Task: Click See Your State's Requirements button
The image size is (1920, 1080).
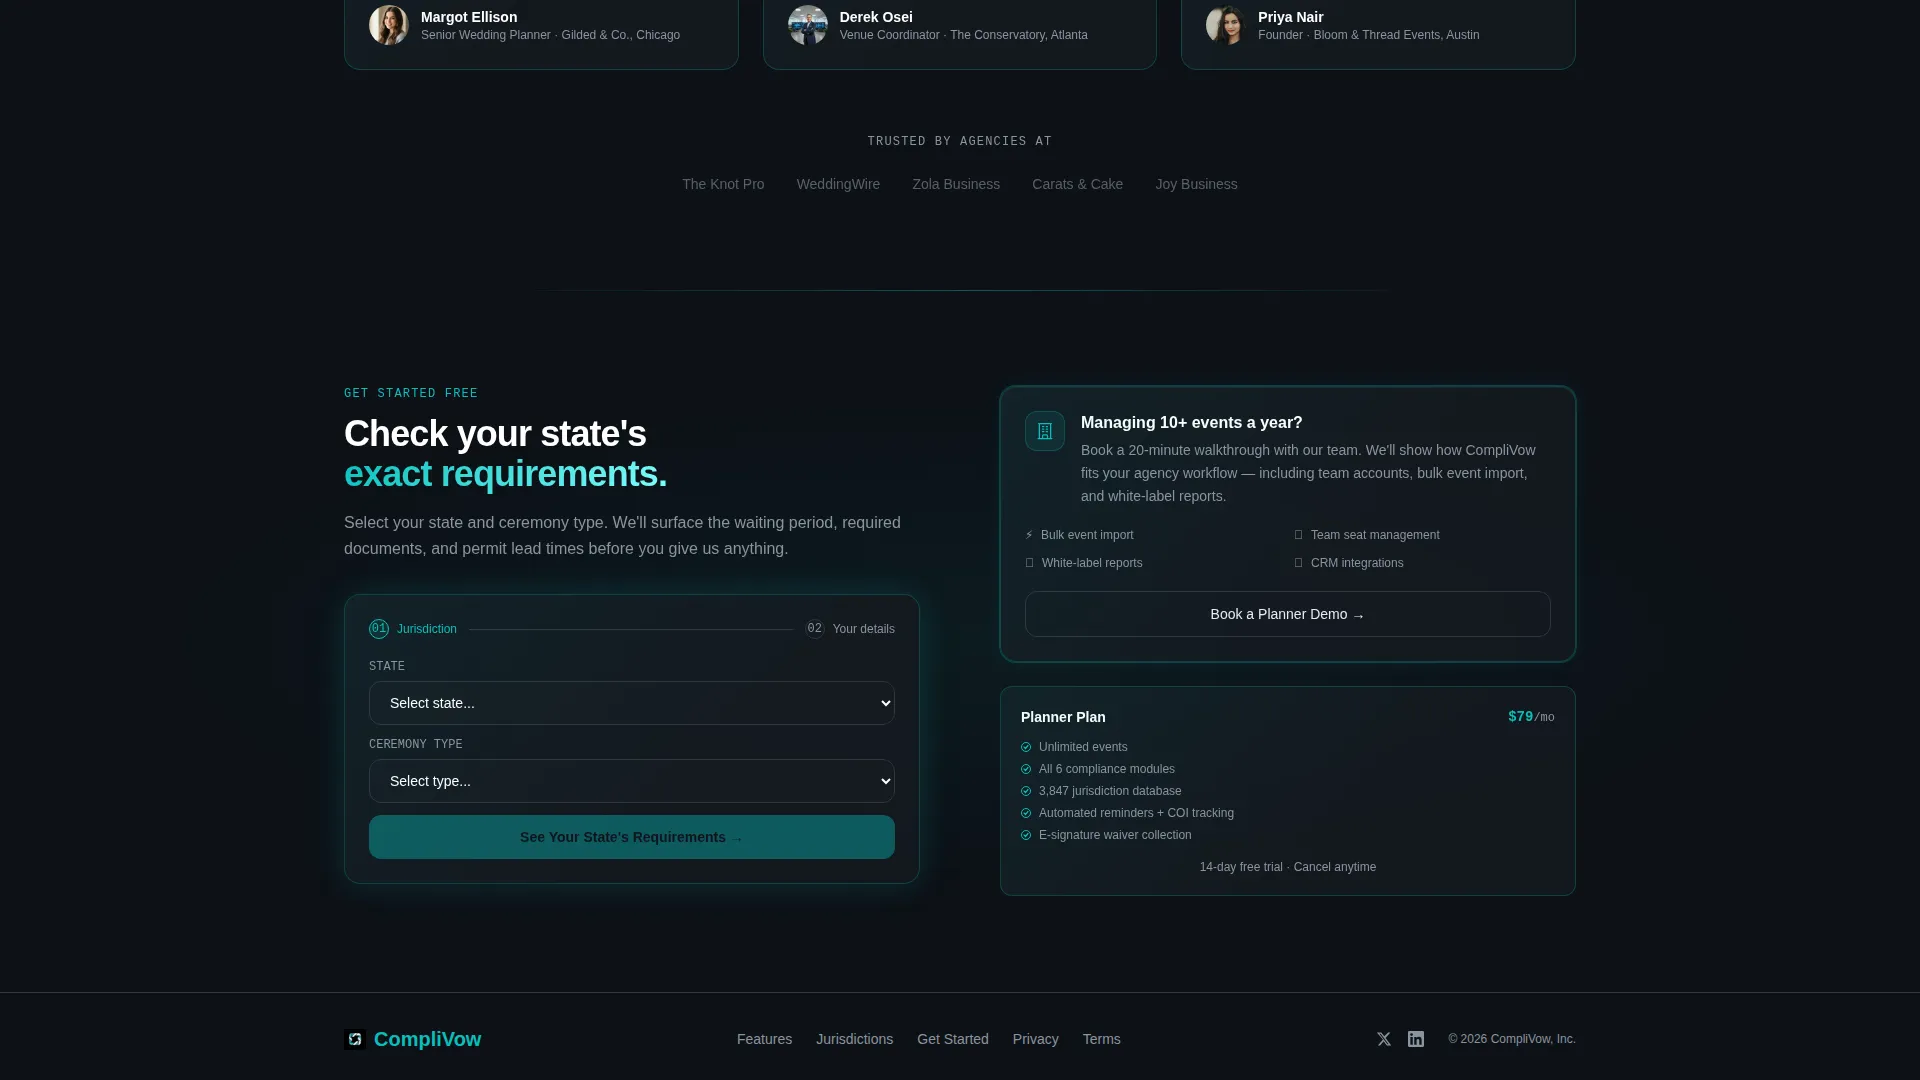Action: [632, 837]
